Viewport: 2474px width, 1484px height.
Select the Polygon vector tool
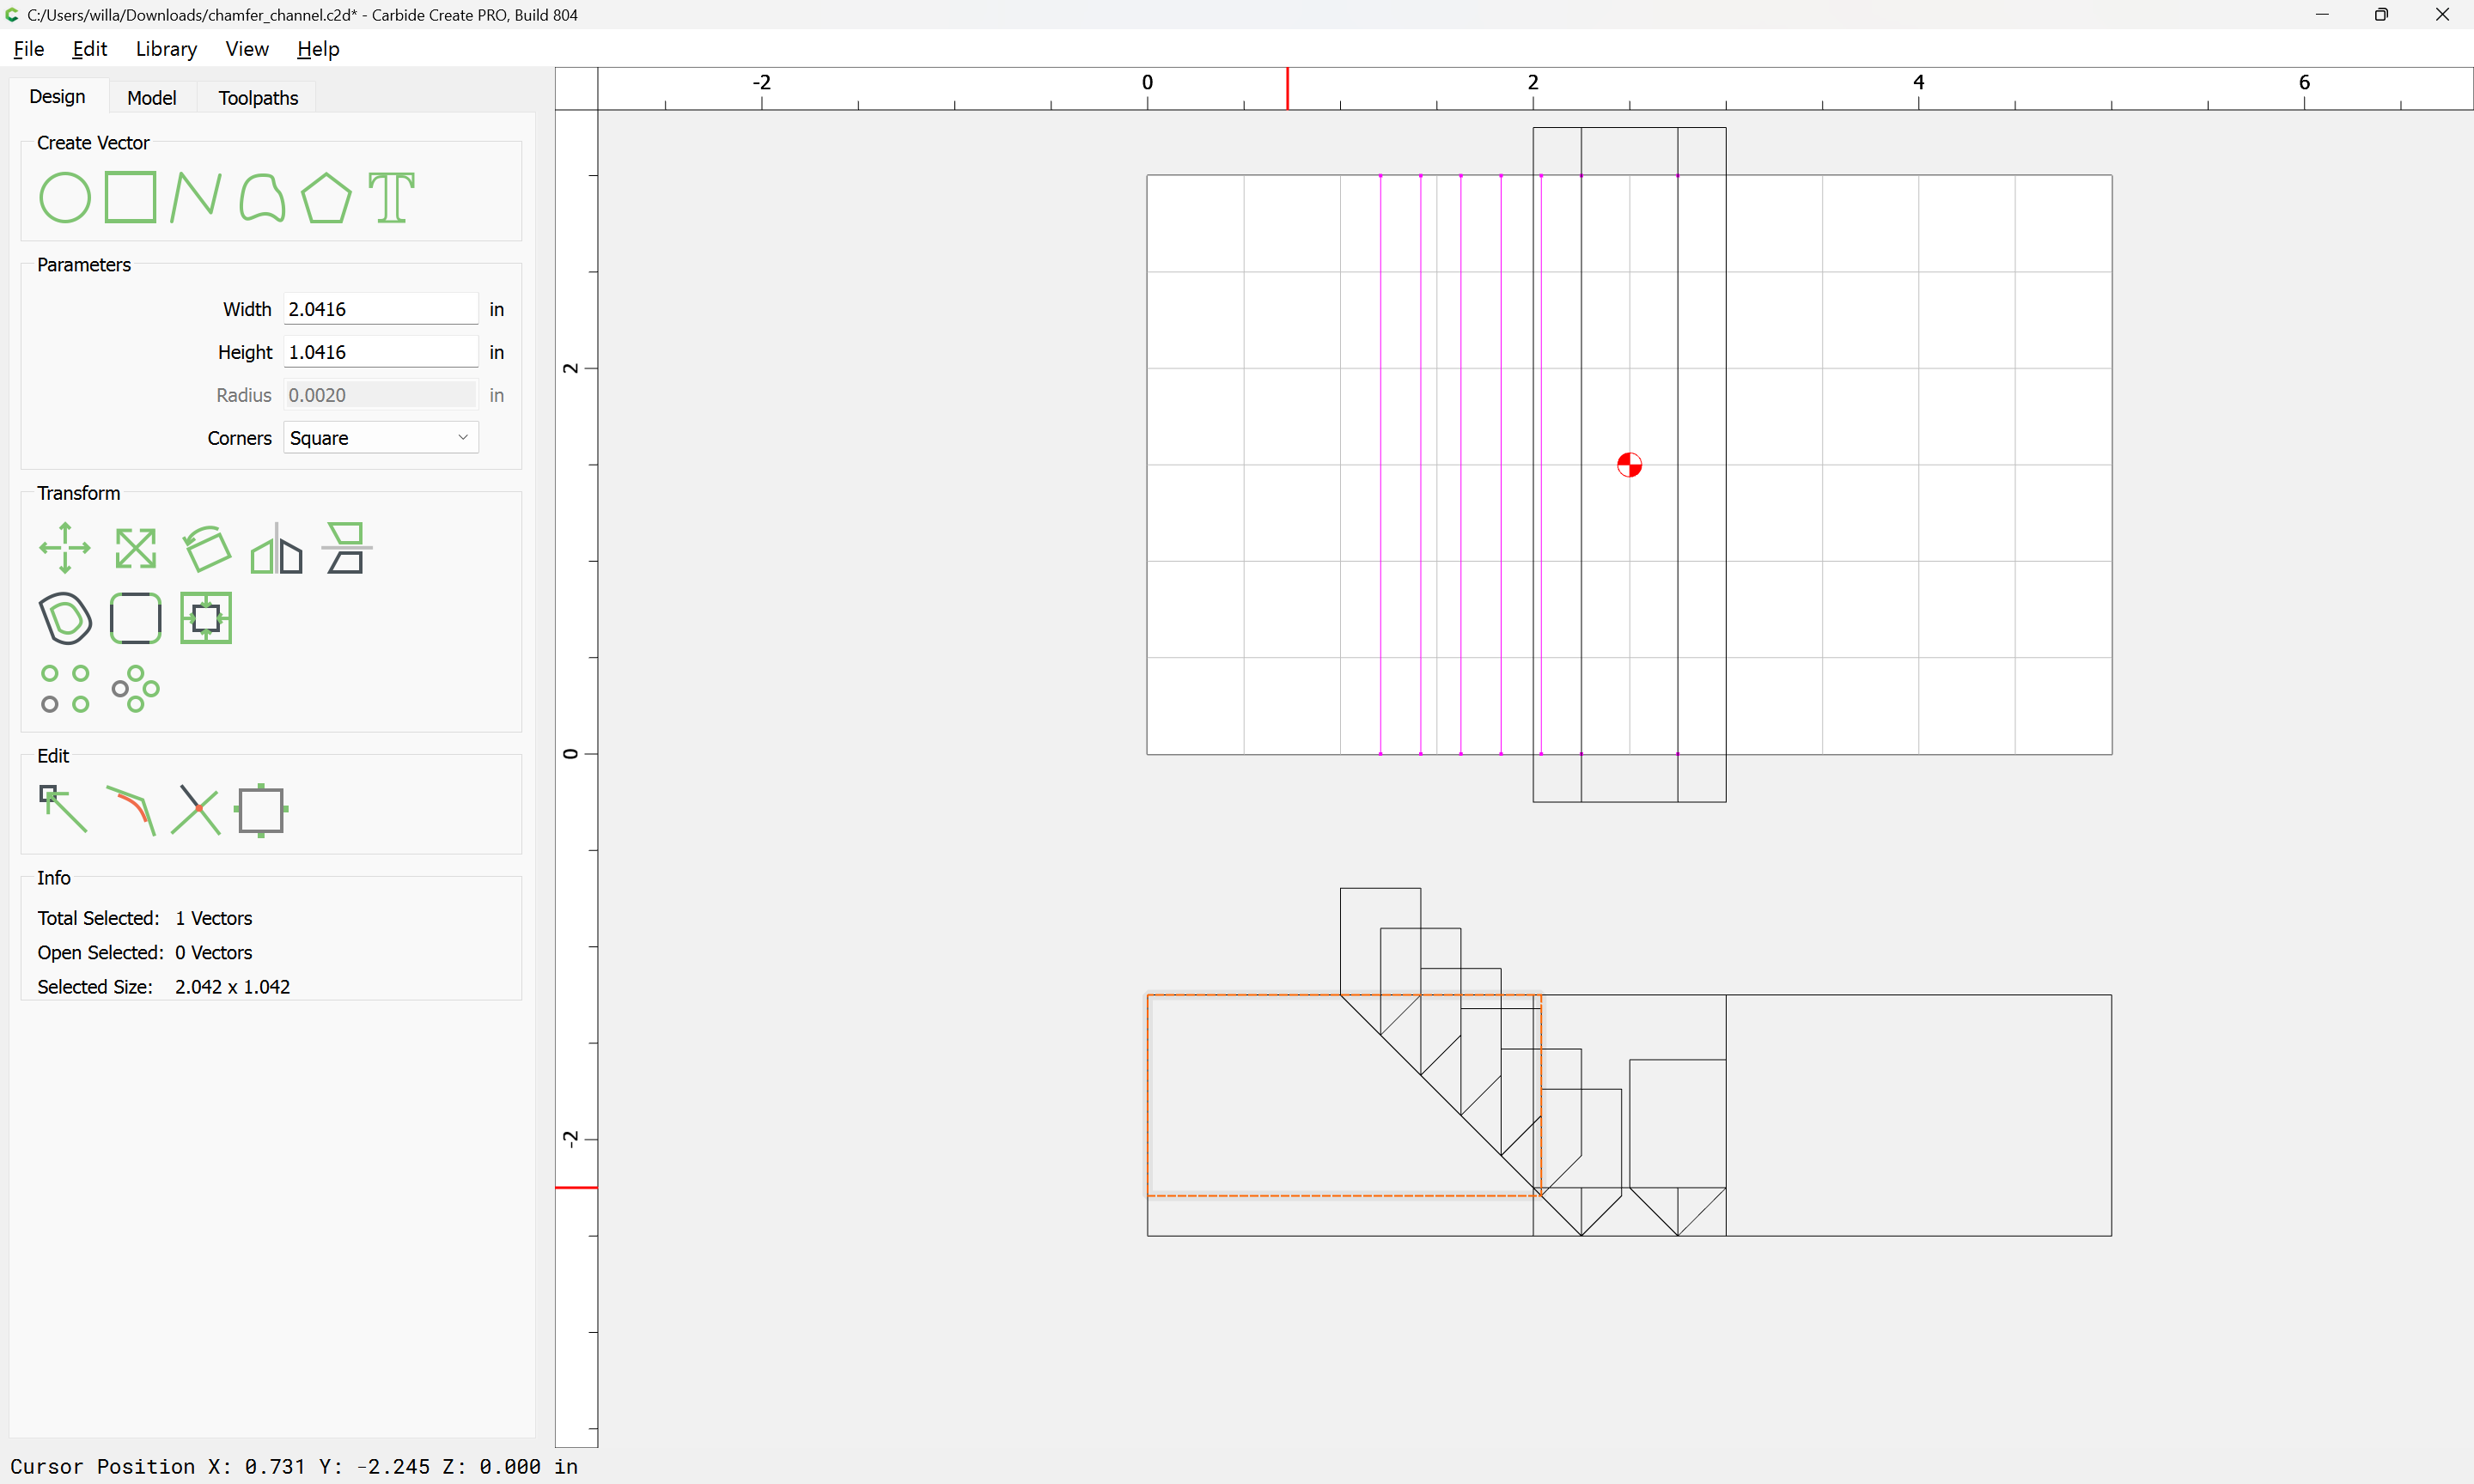(x=326, y=197)
